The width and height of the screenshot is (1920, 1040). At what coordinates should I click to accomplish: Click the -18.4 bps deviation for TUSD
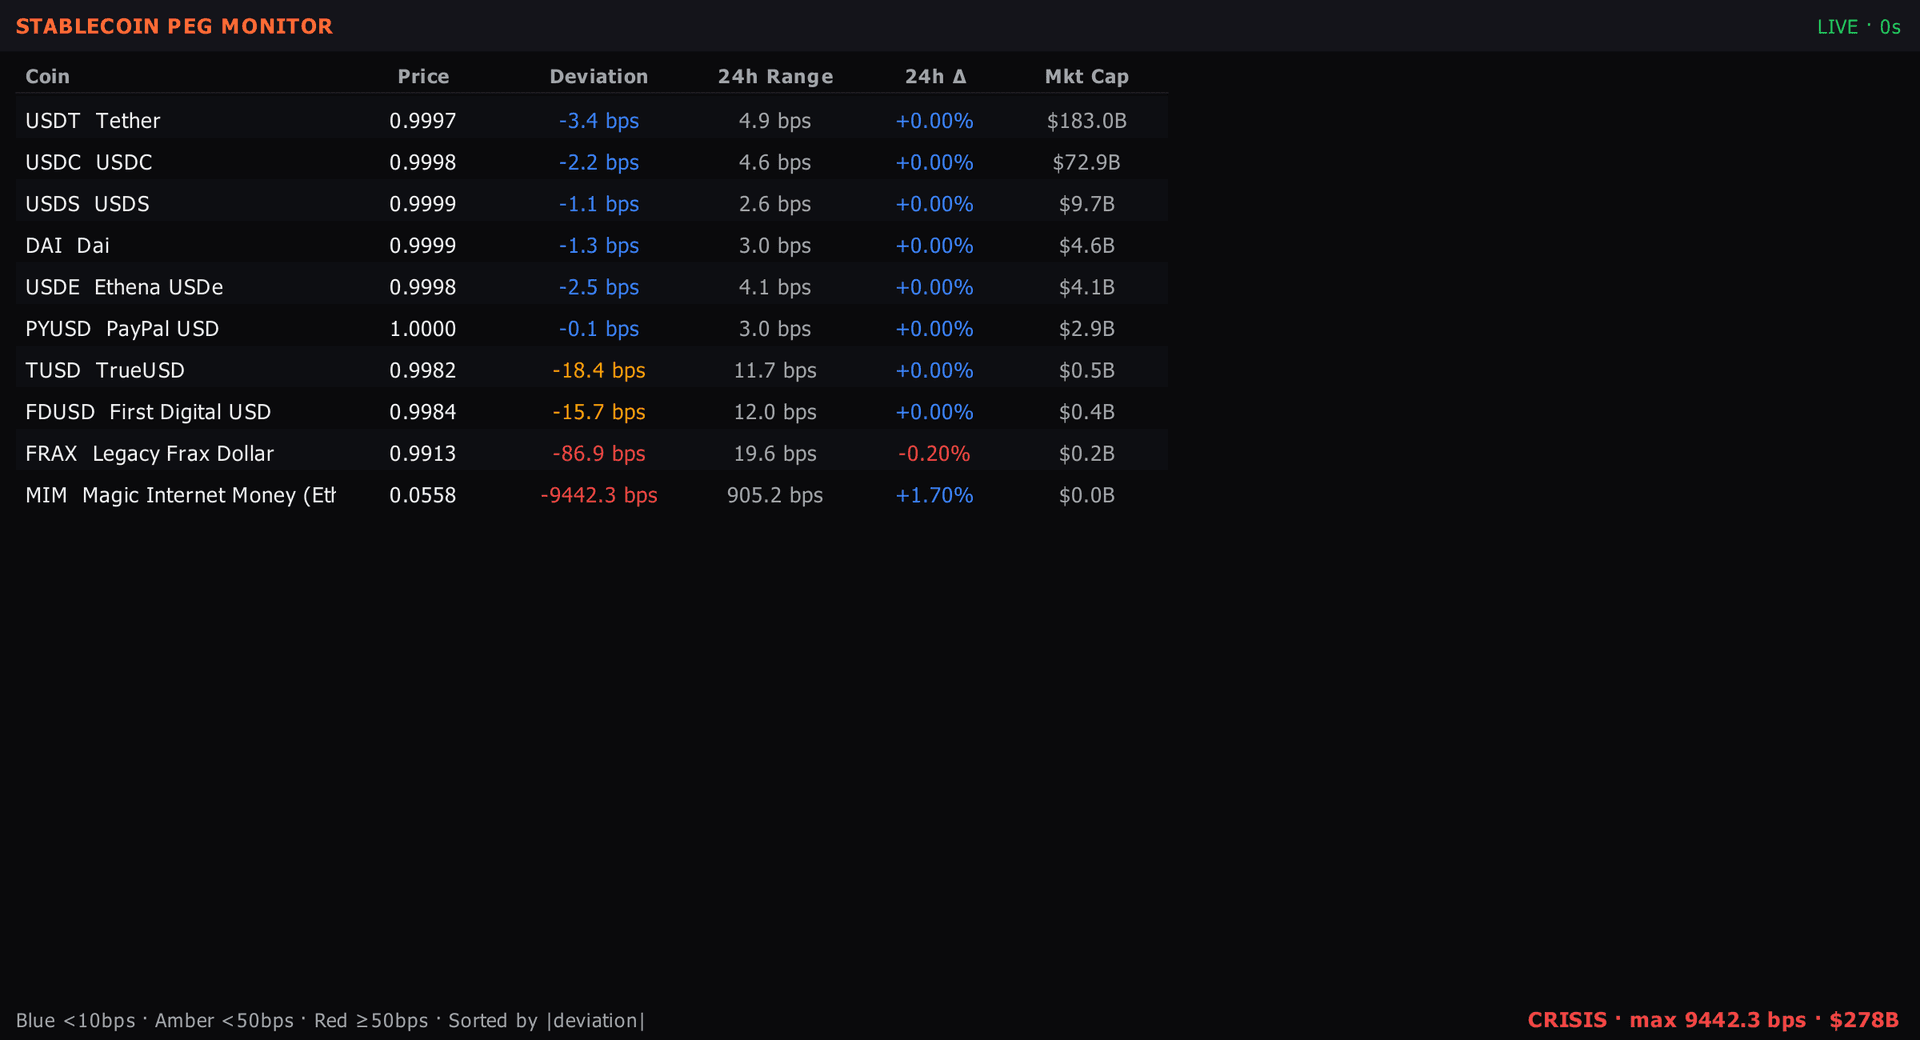tap(599, 371)
